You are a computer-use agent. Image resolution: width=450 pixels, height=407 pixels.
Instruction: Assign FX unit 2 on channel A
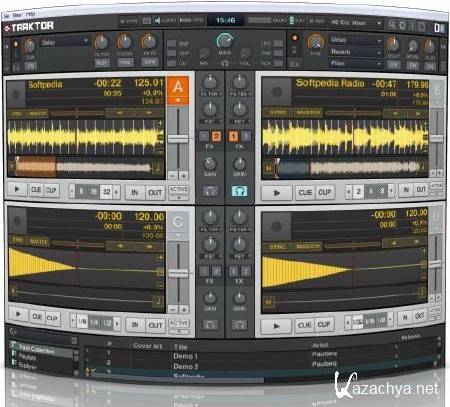pyautogui.click(x=216, y=136)
